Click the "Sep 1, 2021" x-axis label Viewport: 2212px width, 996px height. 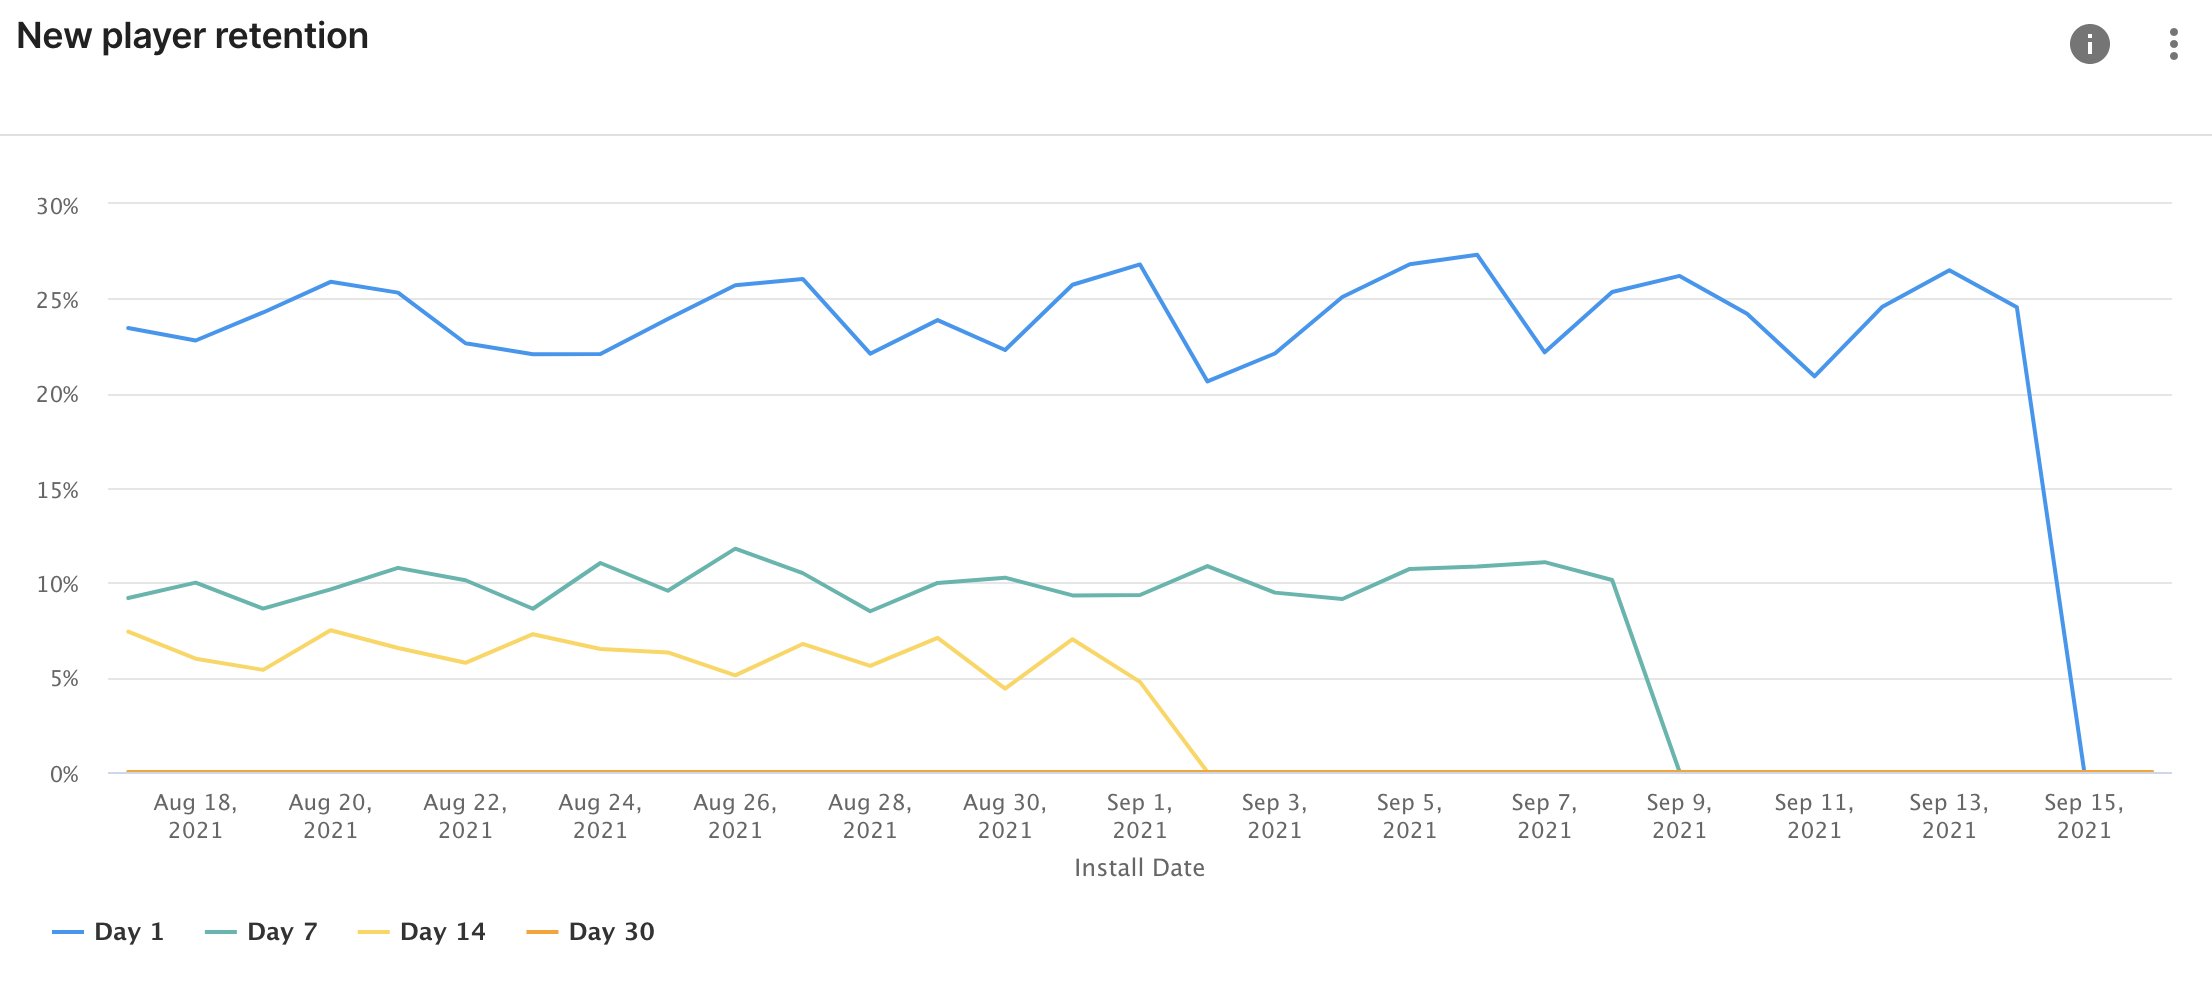1139,816
